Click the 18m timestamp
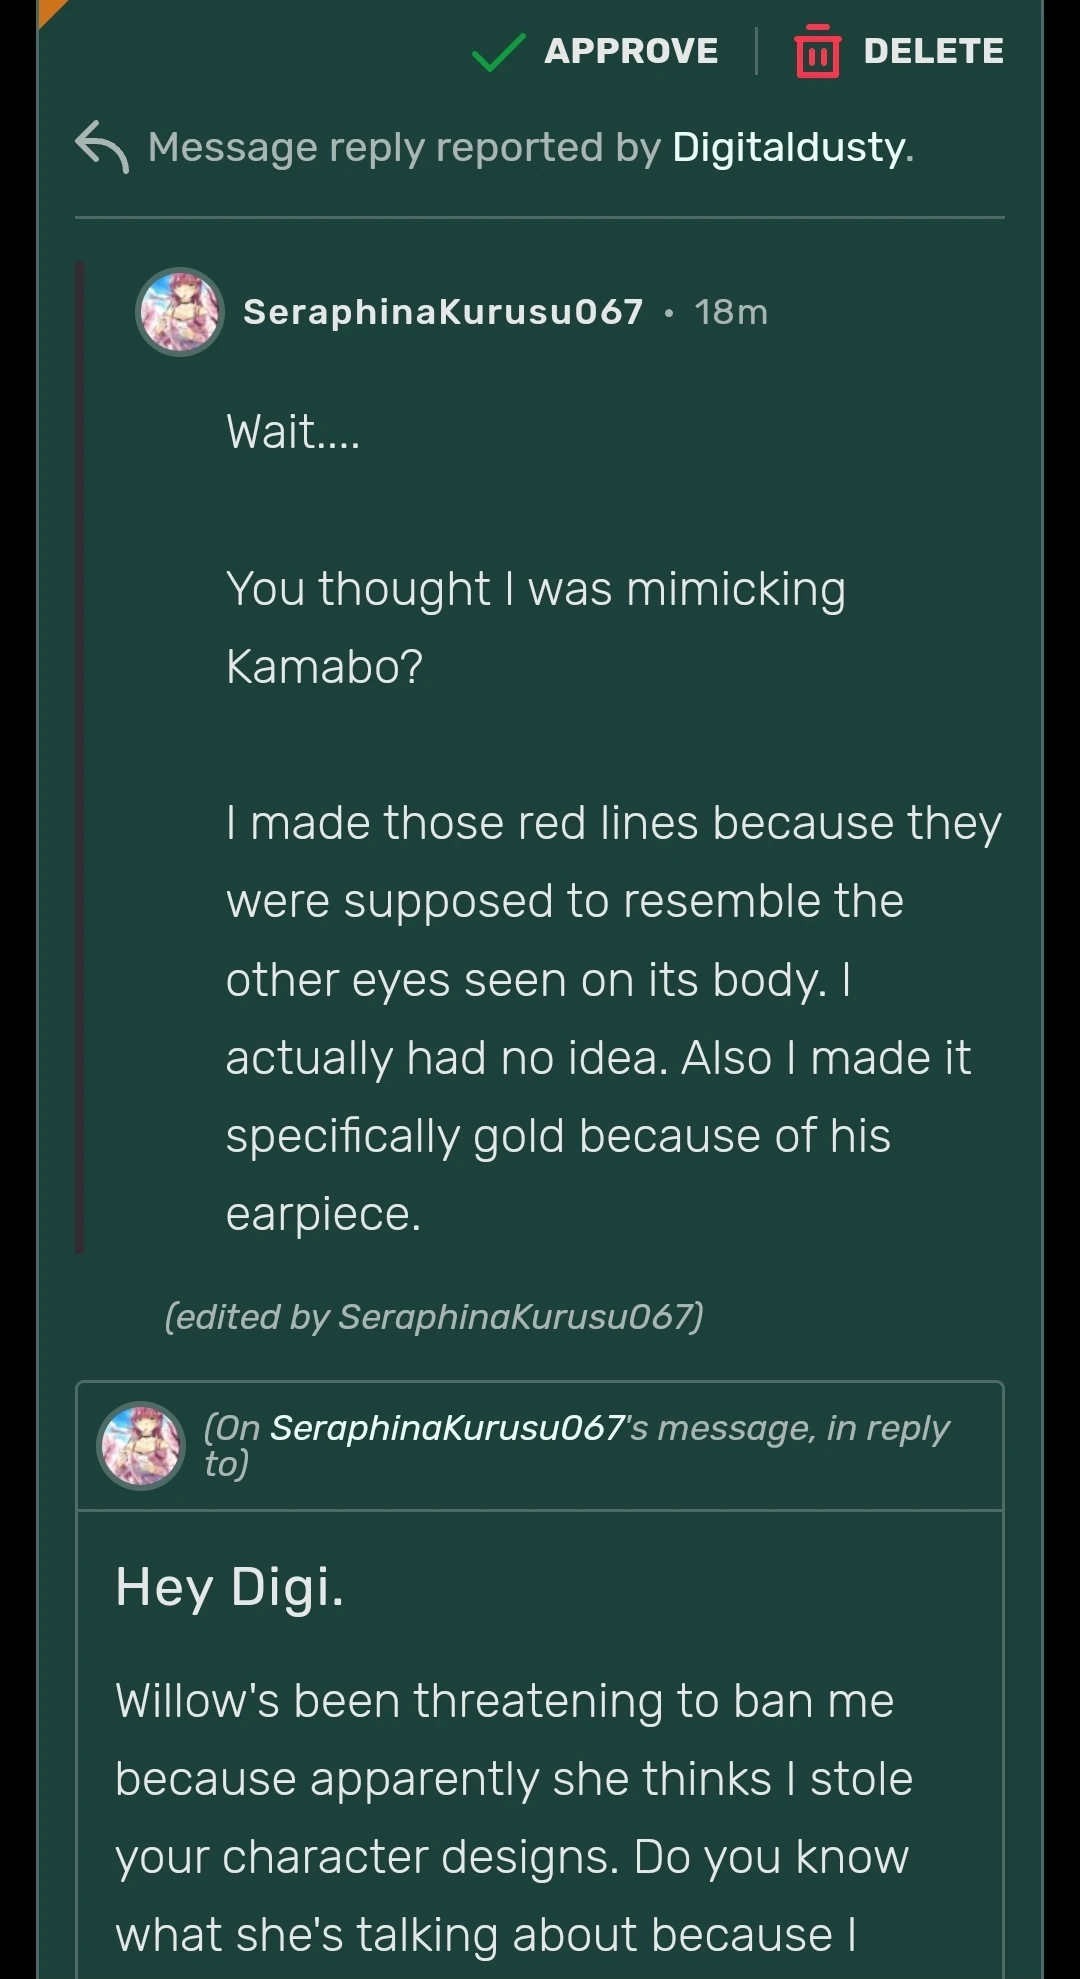Image resolution: width=1080 pixels, height=1979 pixels. click(x=731, y=312)
